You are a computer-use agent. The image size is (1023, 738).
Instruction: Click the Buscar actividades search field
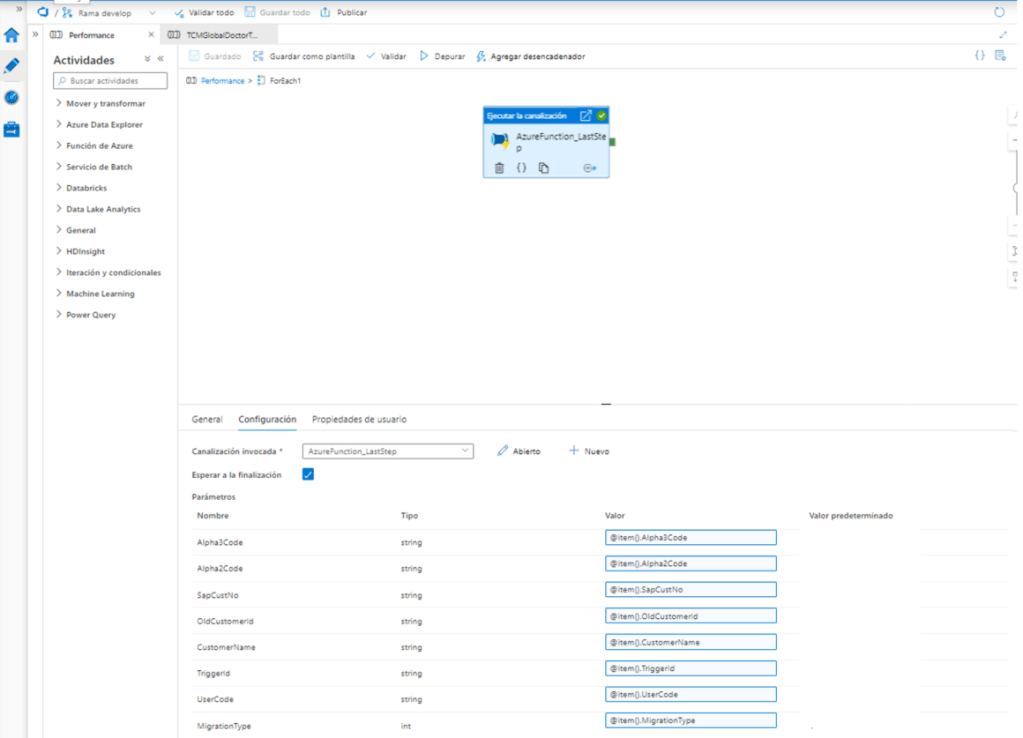pyautogui.click(x=110, y=80)
